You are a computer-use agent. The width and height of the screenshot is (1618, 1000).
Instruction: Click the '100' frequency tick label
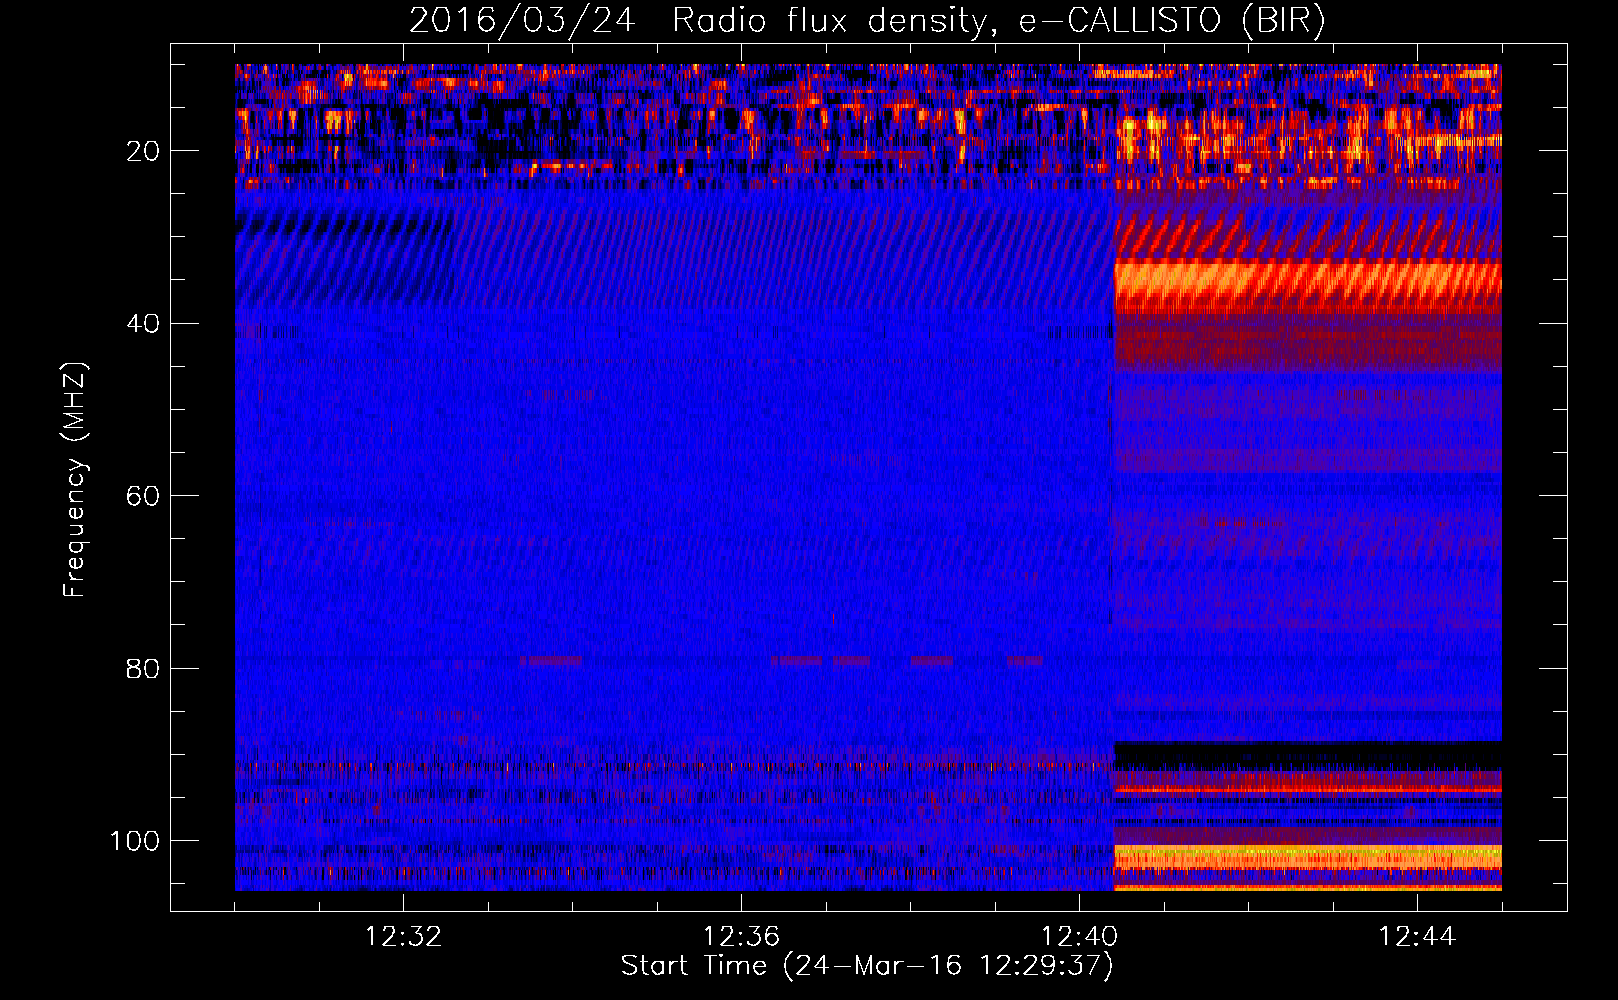click(135, 841)
